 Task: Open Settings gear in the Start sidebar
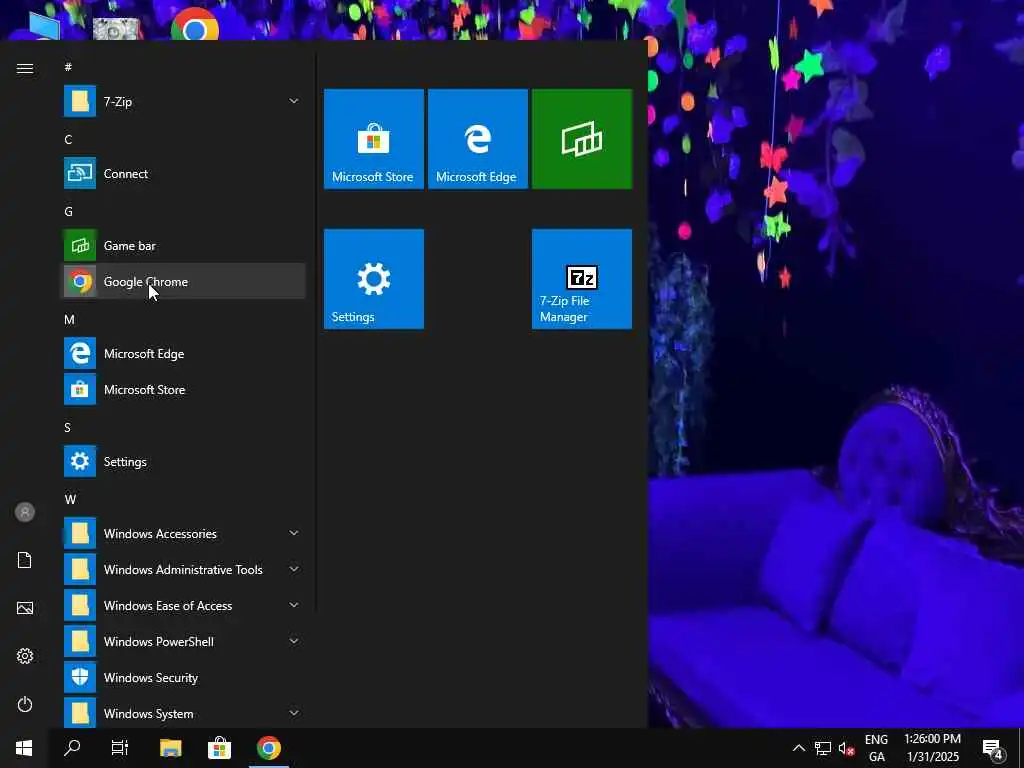tap(25, 656)
